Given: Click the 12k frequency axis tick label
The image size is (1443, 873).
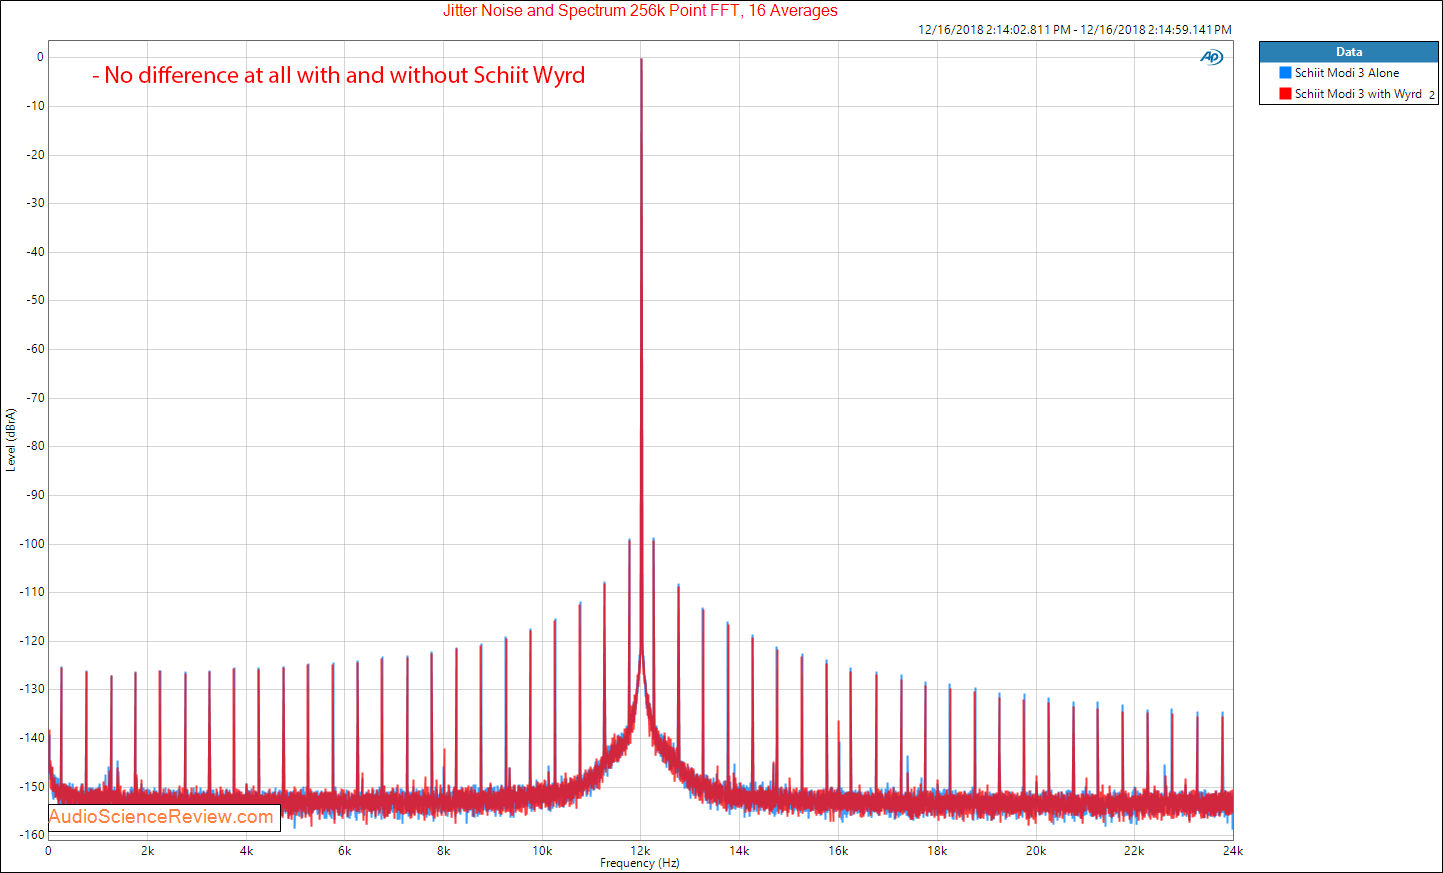Looking at the screenshot, I should coord(640,851).
